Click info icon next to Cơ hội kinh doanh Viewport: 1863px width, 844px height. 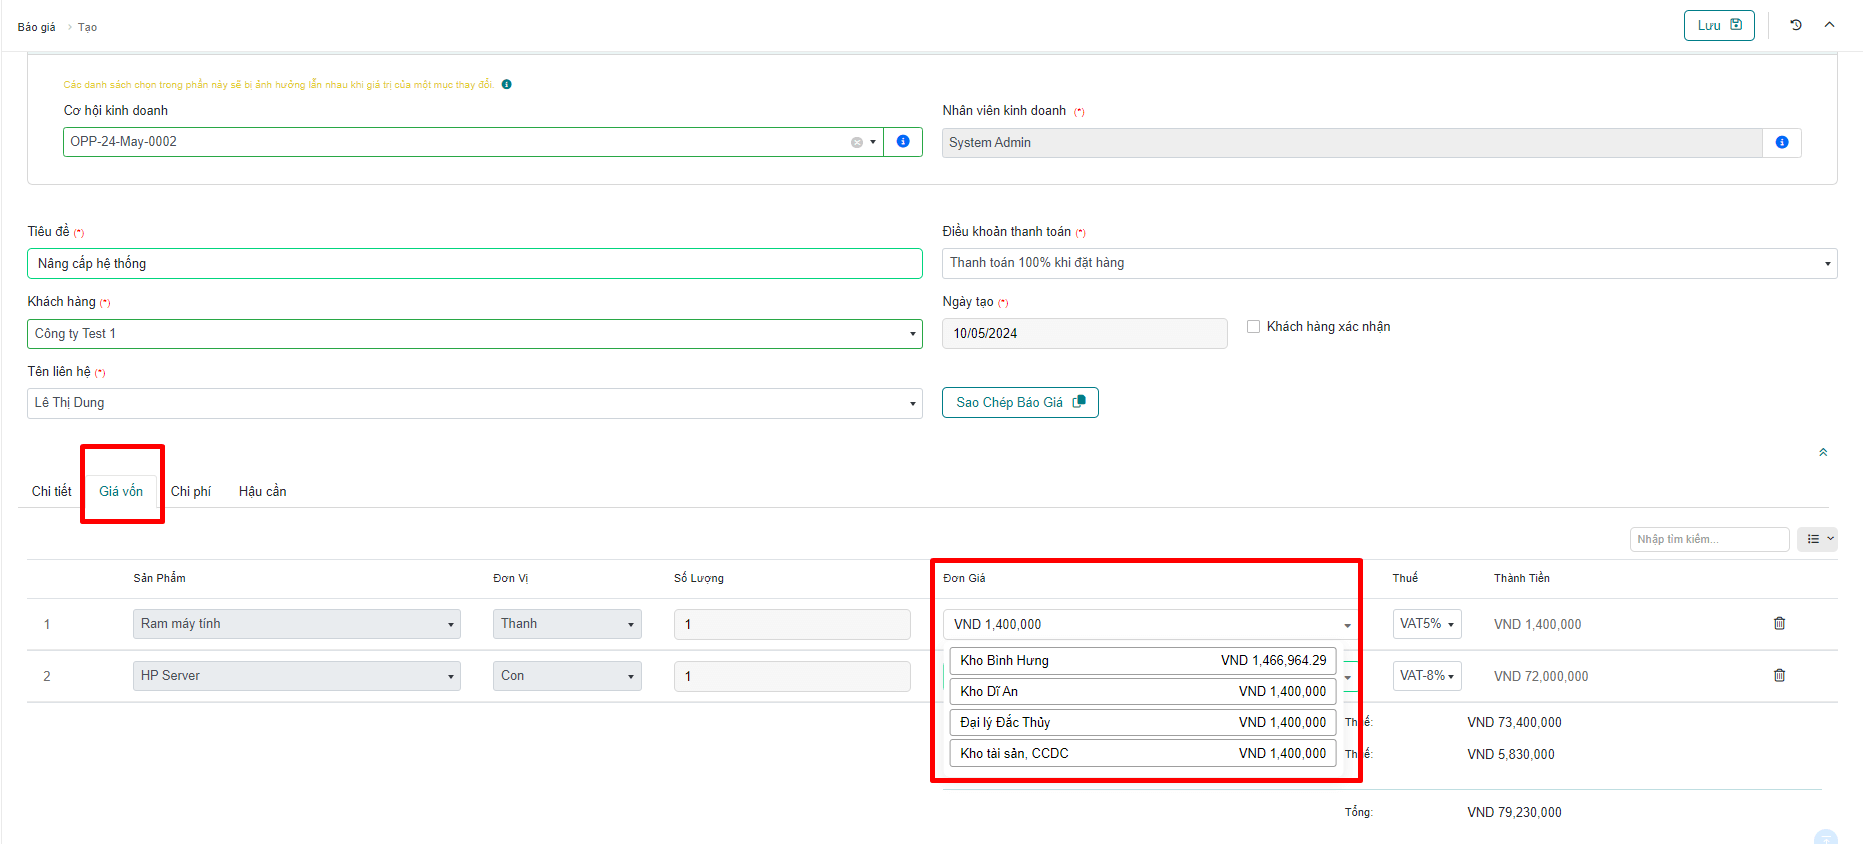pos(903,142)
